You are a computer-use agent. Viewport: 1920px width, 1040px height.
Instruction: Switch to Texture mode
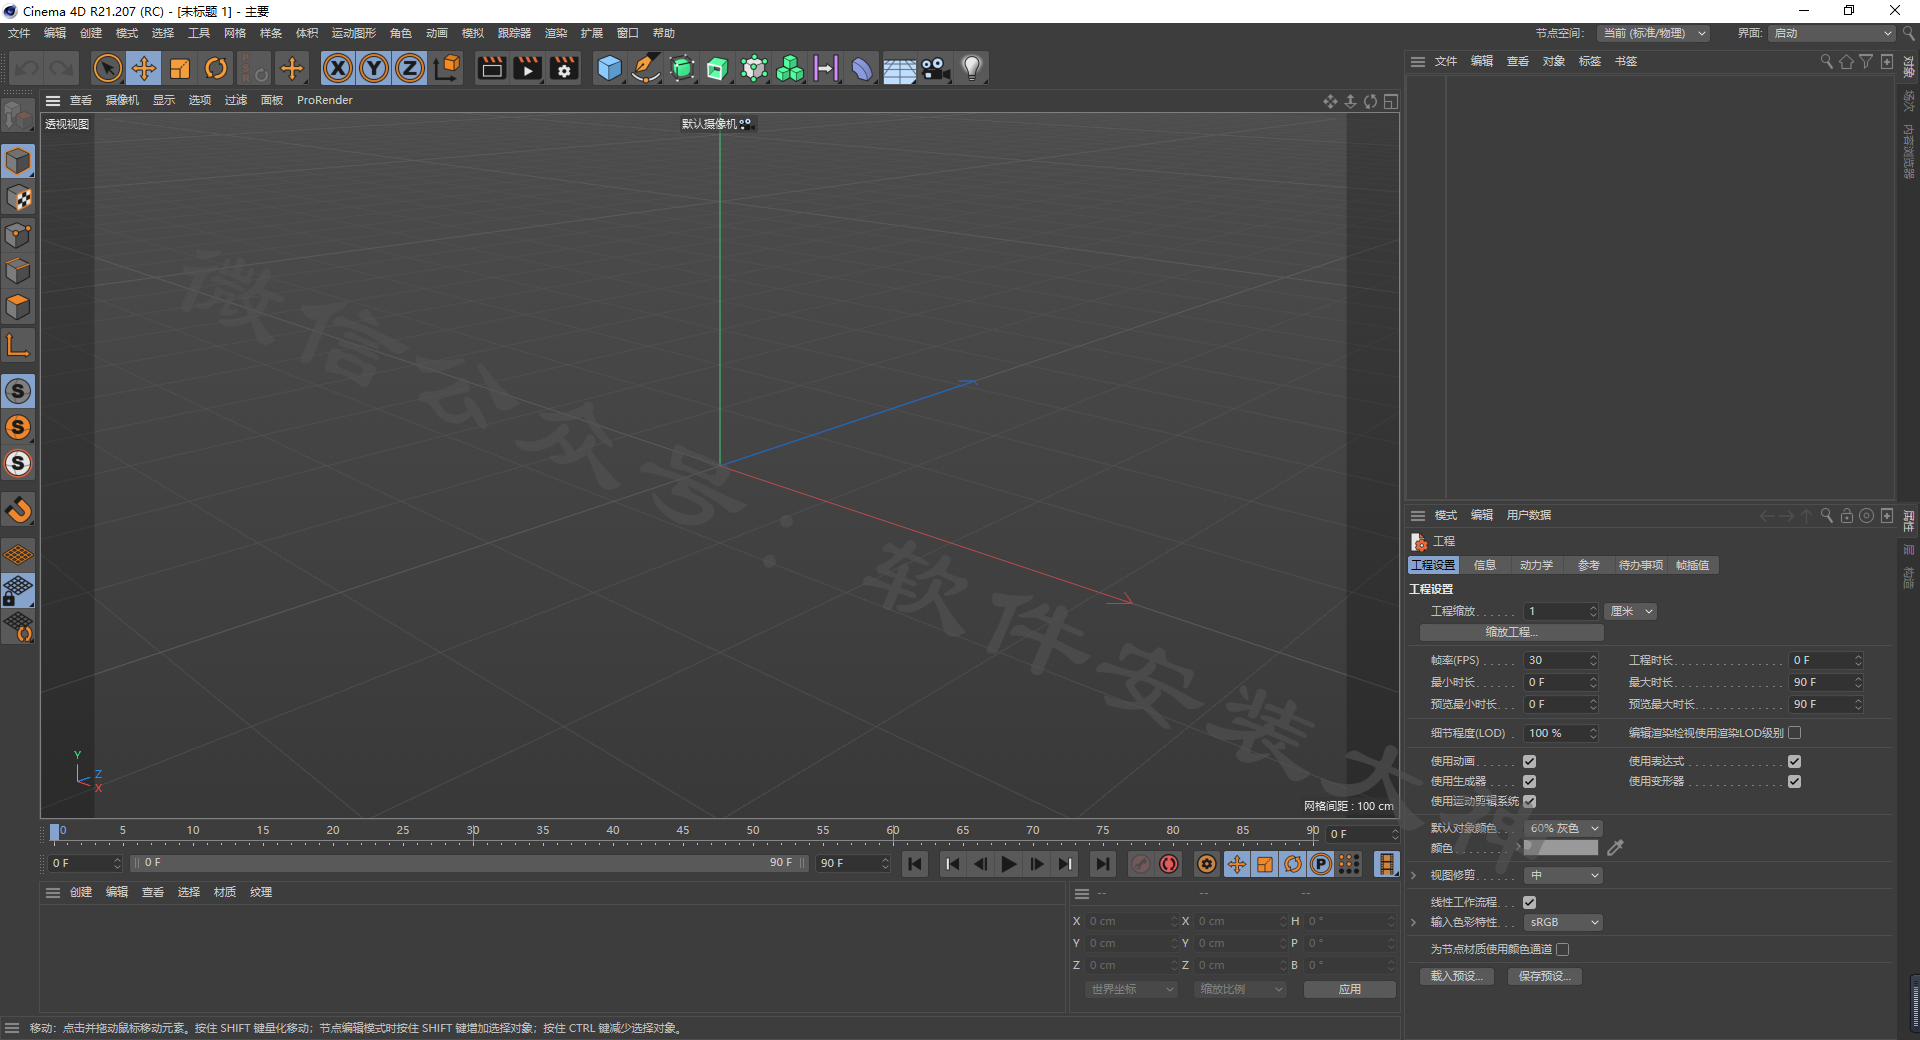18,198
